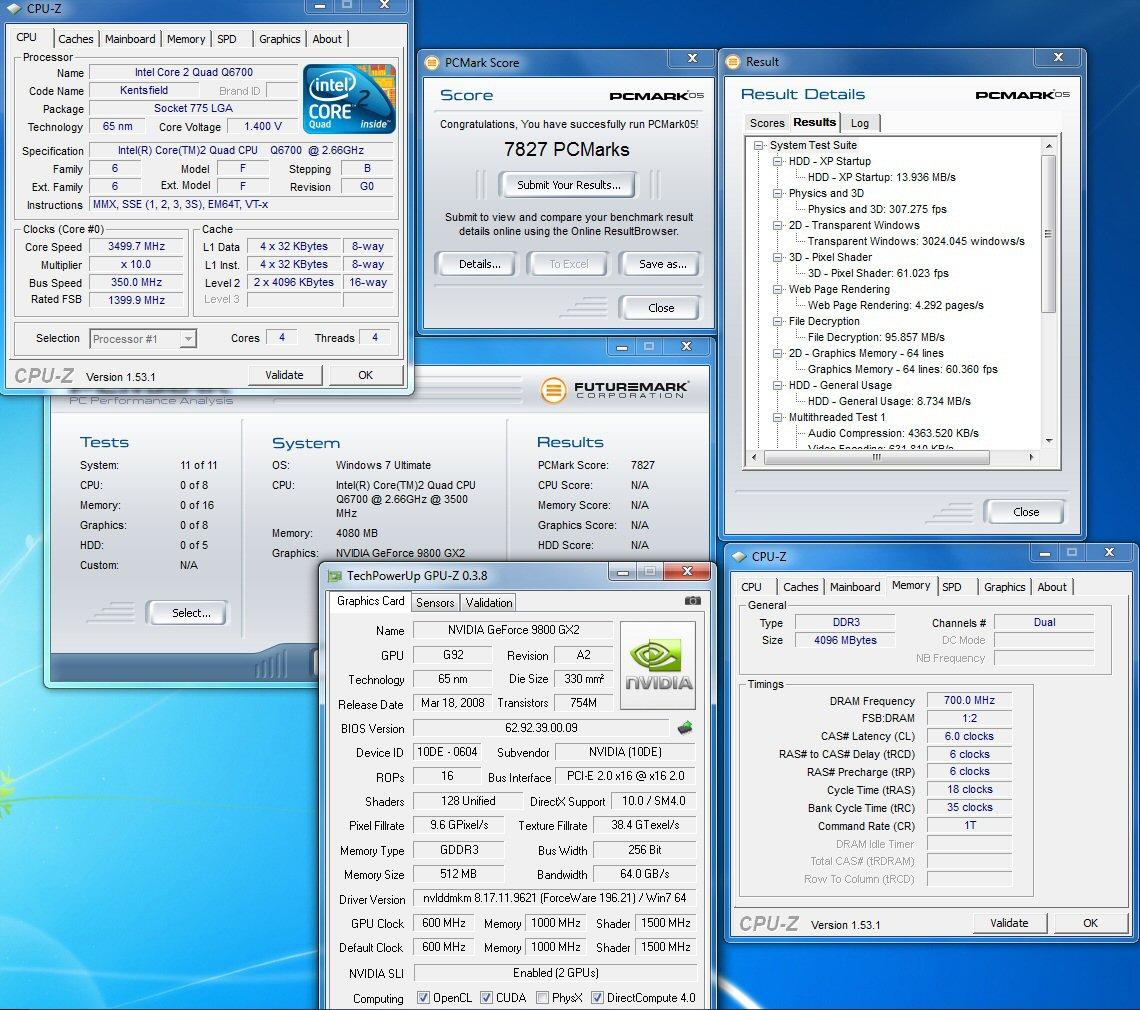Image resolution: width=1140 pixels, height=1010 pixels.
Task: Open the Mainboard tab in top-left CPU-Z
Action: [x=130, y=39]
